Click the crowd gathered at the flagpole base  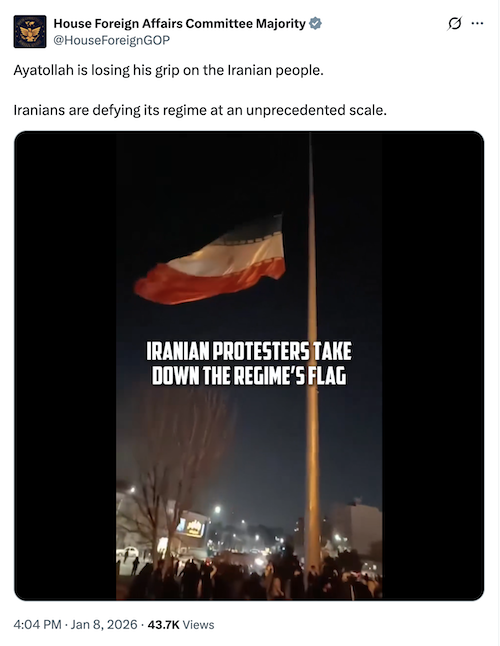tap(249, 577)
